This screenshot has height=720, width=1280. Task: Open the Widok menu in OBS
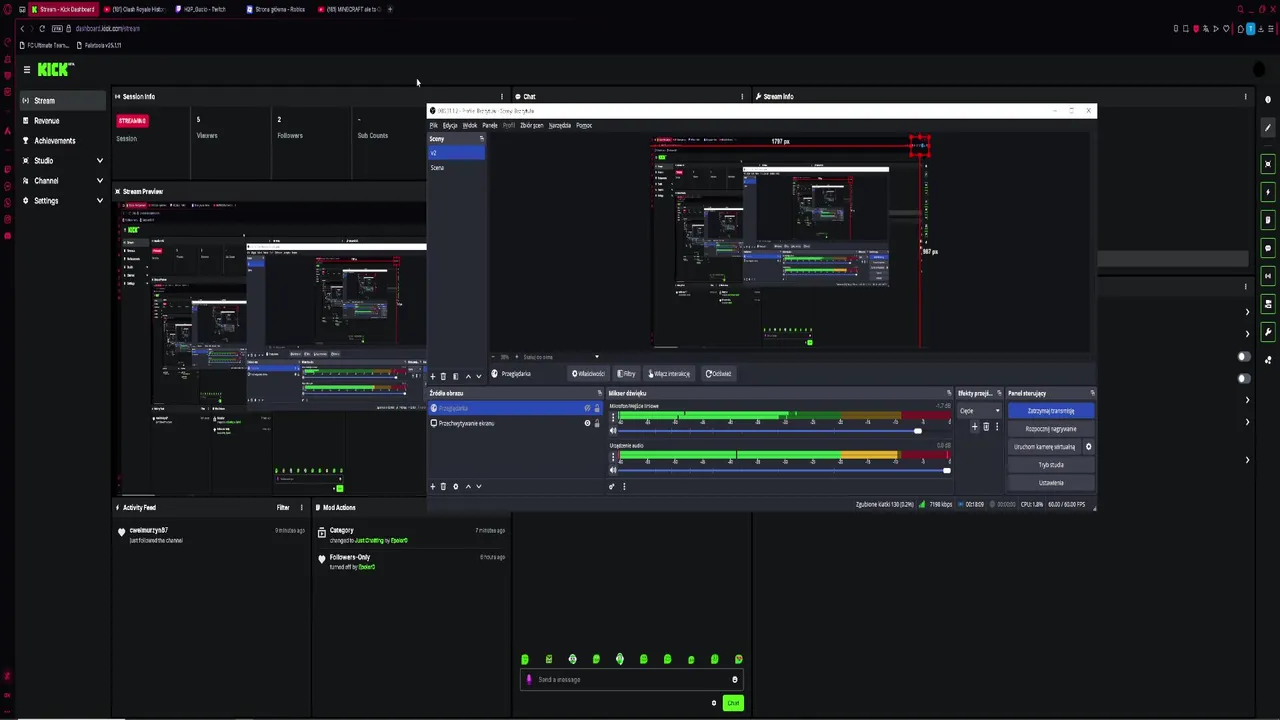(469, 125)
